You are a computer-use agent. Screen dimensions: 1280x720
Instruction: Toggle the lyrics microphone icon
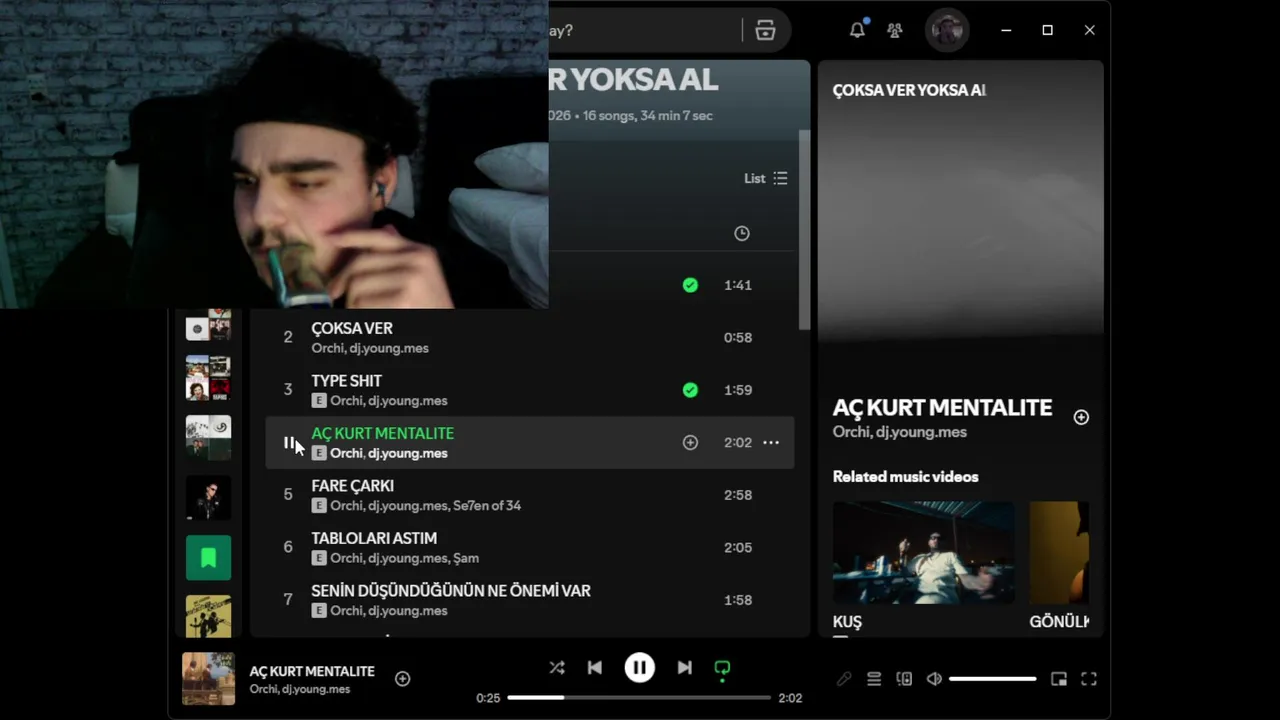[844, 679]
